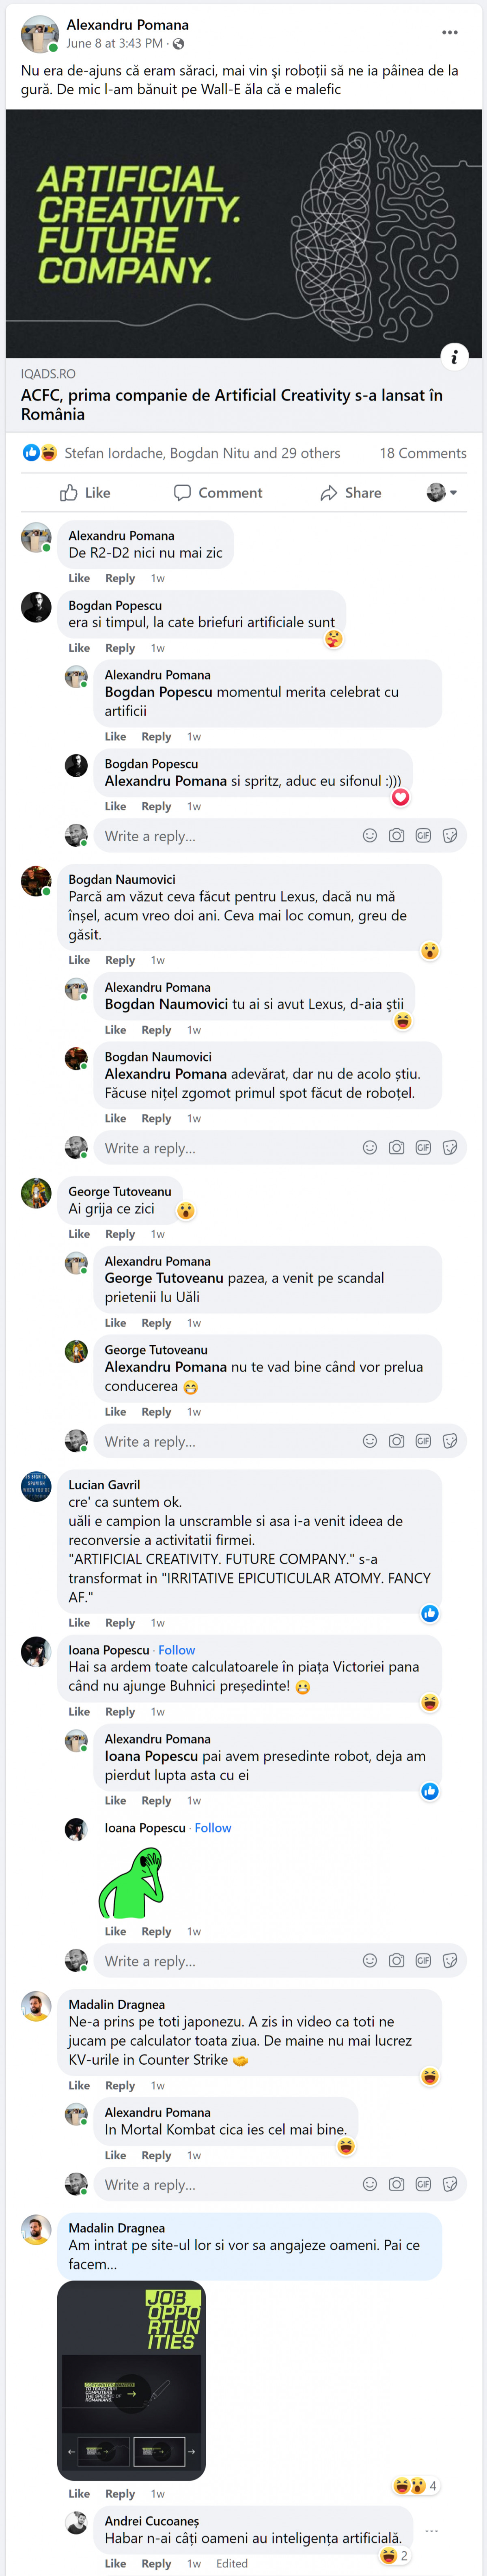View who reacted: Stefan Iordache and others

point(202,453)
